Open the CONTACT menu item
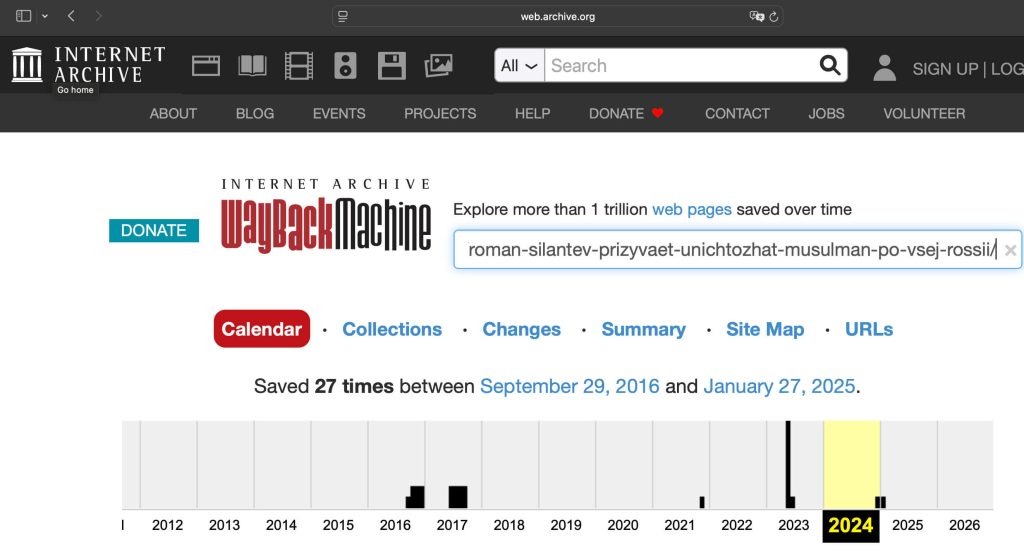Image resolution: width=1024 pixels, height=552 pixels. coord(737,113)
